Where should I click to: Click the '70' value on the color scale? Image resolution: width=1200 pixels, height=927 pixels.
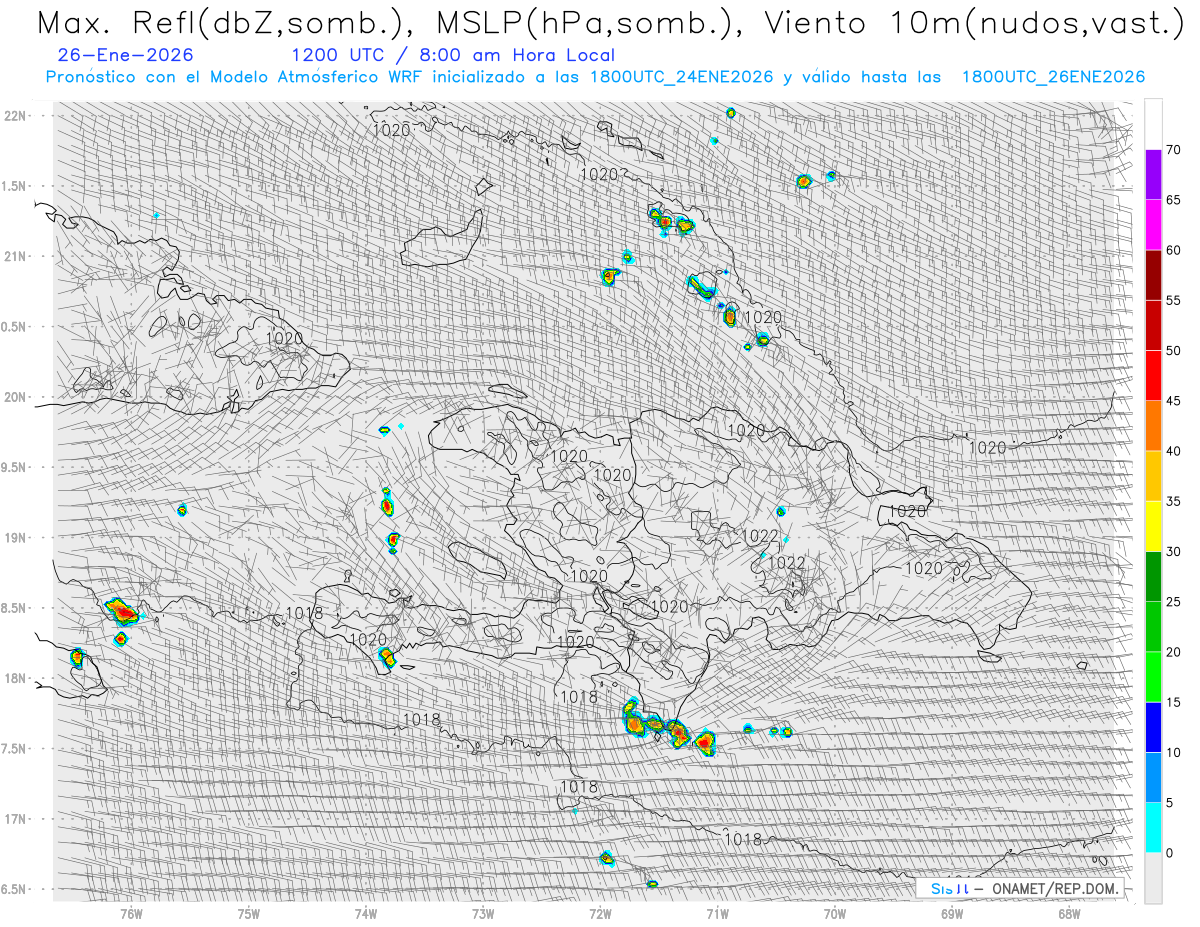coord(1174,150)
